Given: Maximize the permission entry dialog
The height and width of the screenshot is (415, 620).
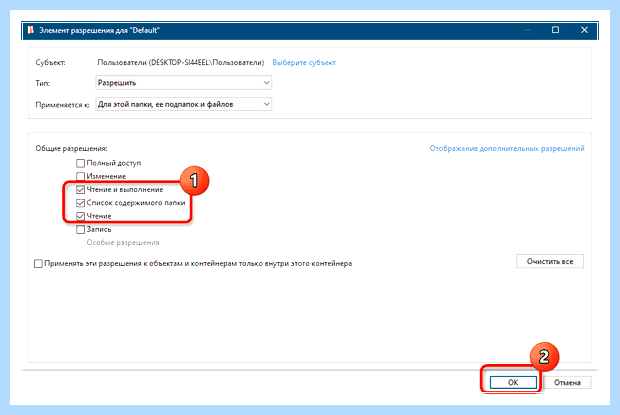Looking at the screenshot, I should click(556, 30).
